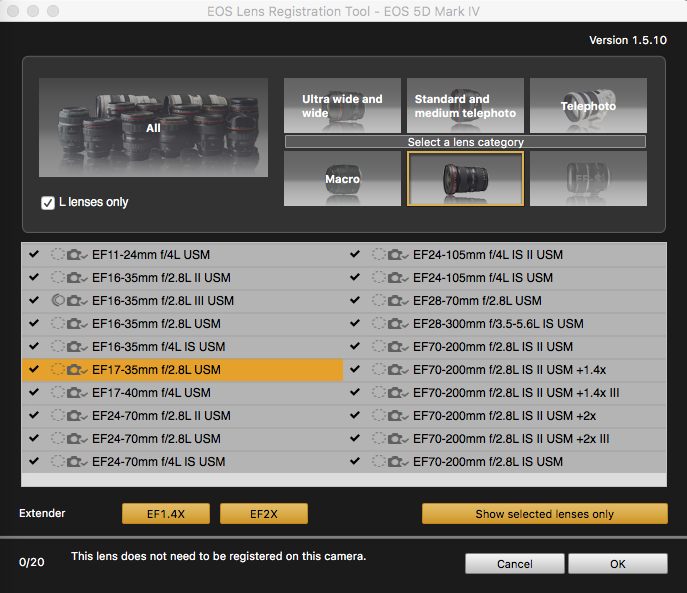Select lens EF70-200mm f/2.8L IS II USM text
The width and height of the screenshot is (687, 593).
[x=493, y=347]
